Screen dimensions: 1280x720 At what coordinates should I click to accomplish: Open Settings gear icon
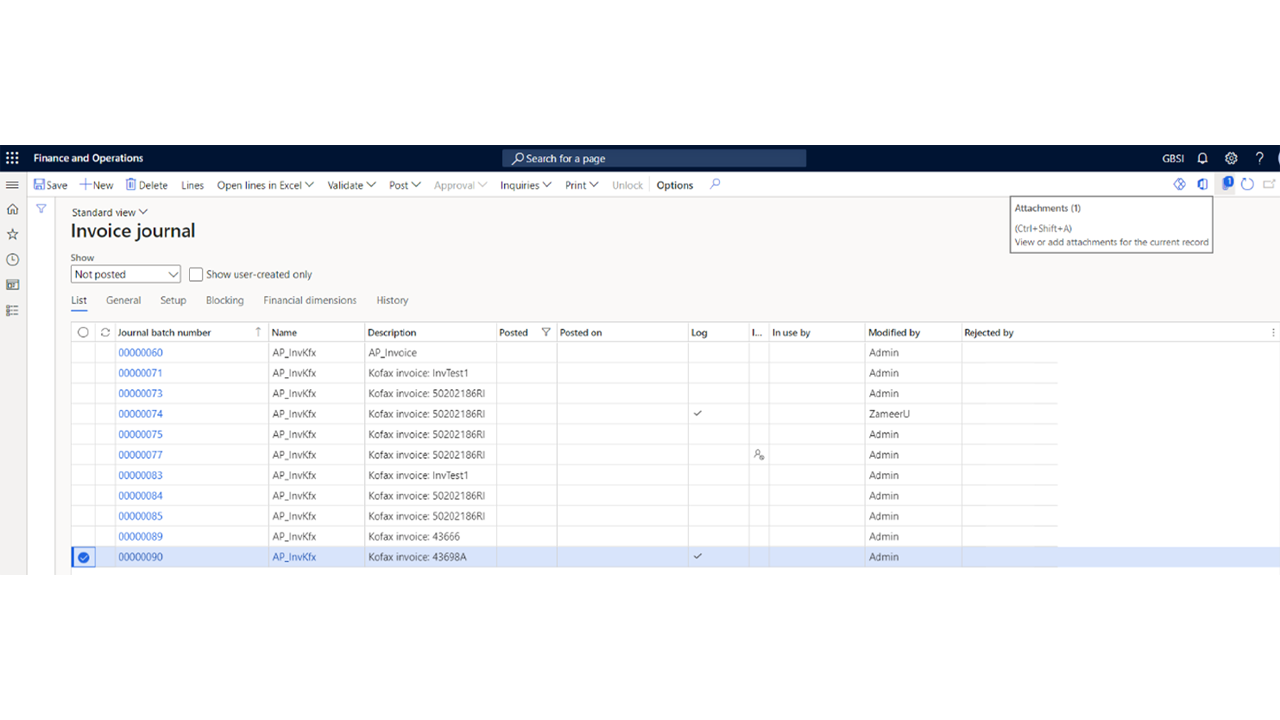(1231, 158)
